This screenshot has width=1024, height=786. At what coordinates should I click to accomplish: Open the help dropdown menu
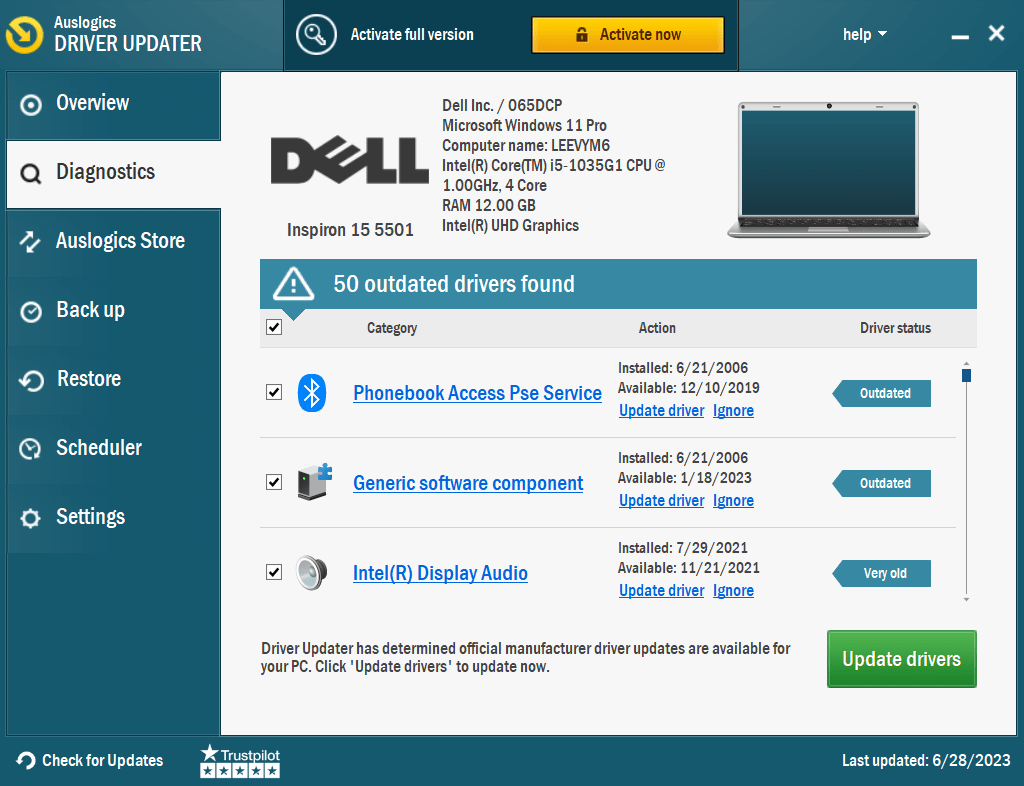click(x=864, y=33)
